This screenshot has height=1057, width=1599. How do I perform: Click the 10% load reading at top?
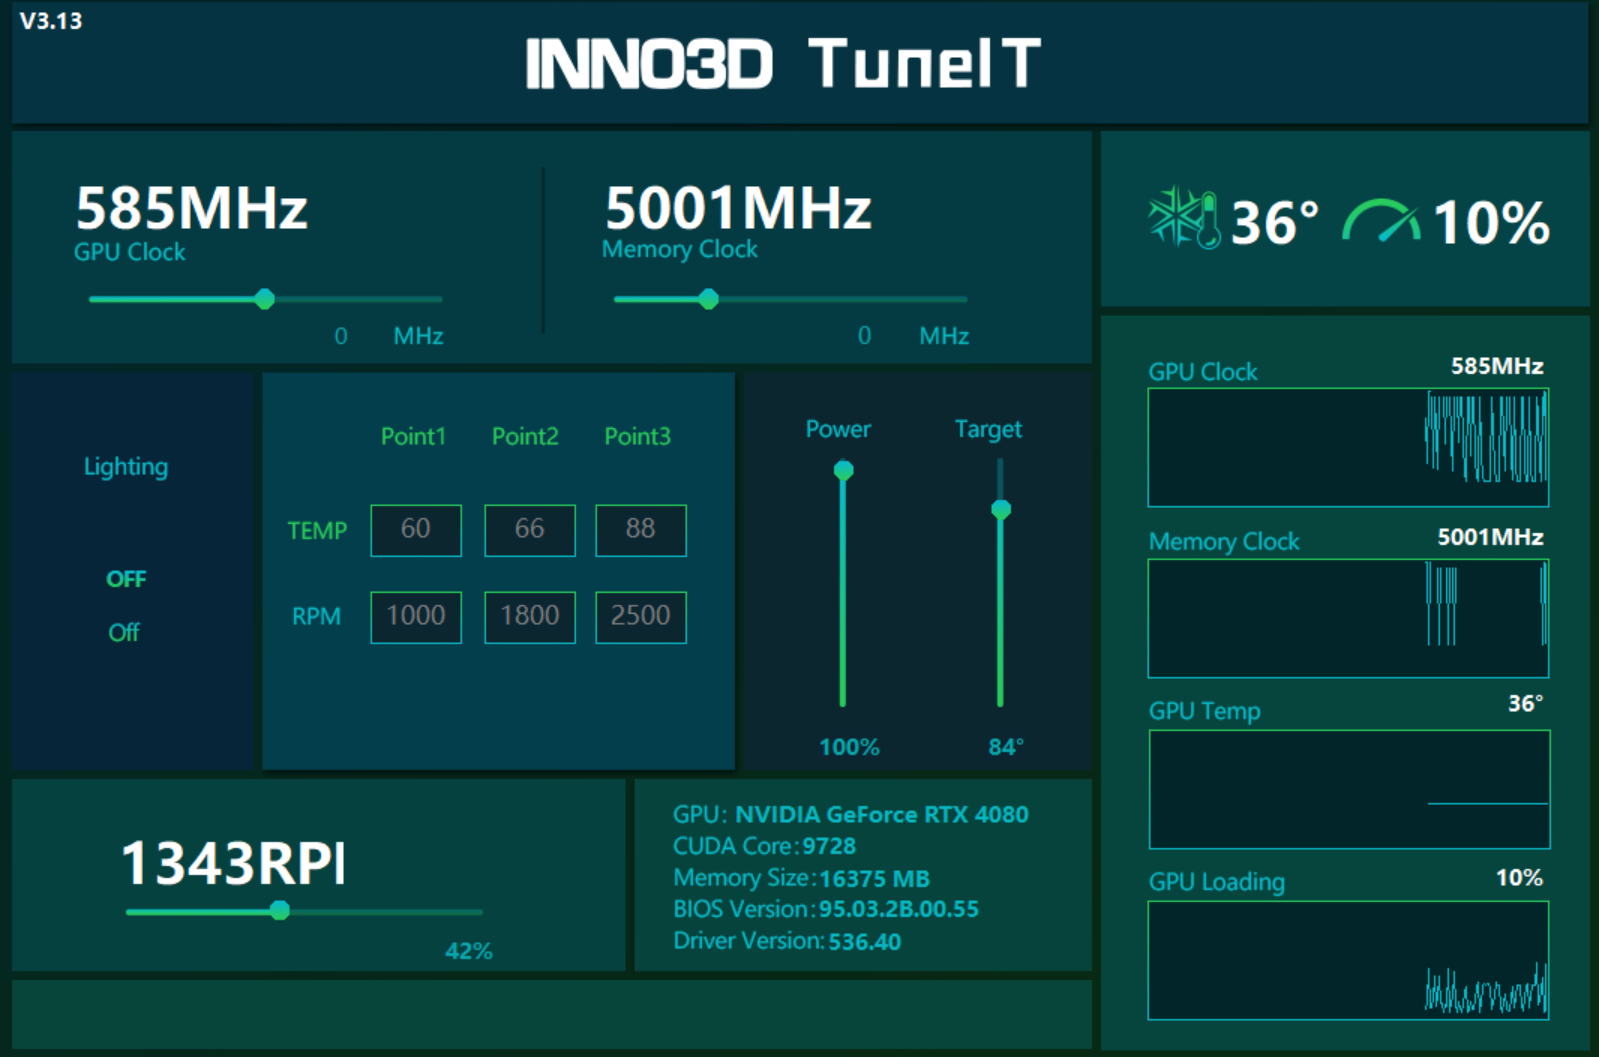[x=1491, y=222]
